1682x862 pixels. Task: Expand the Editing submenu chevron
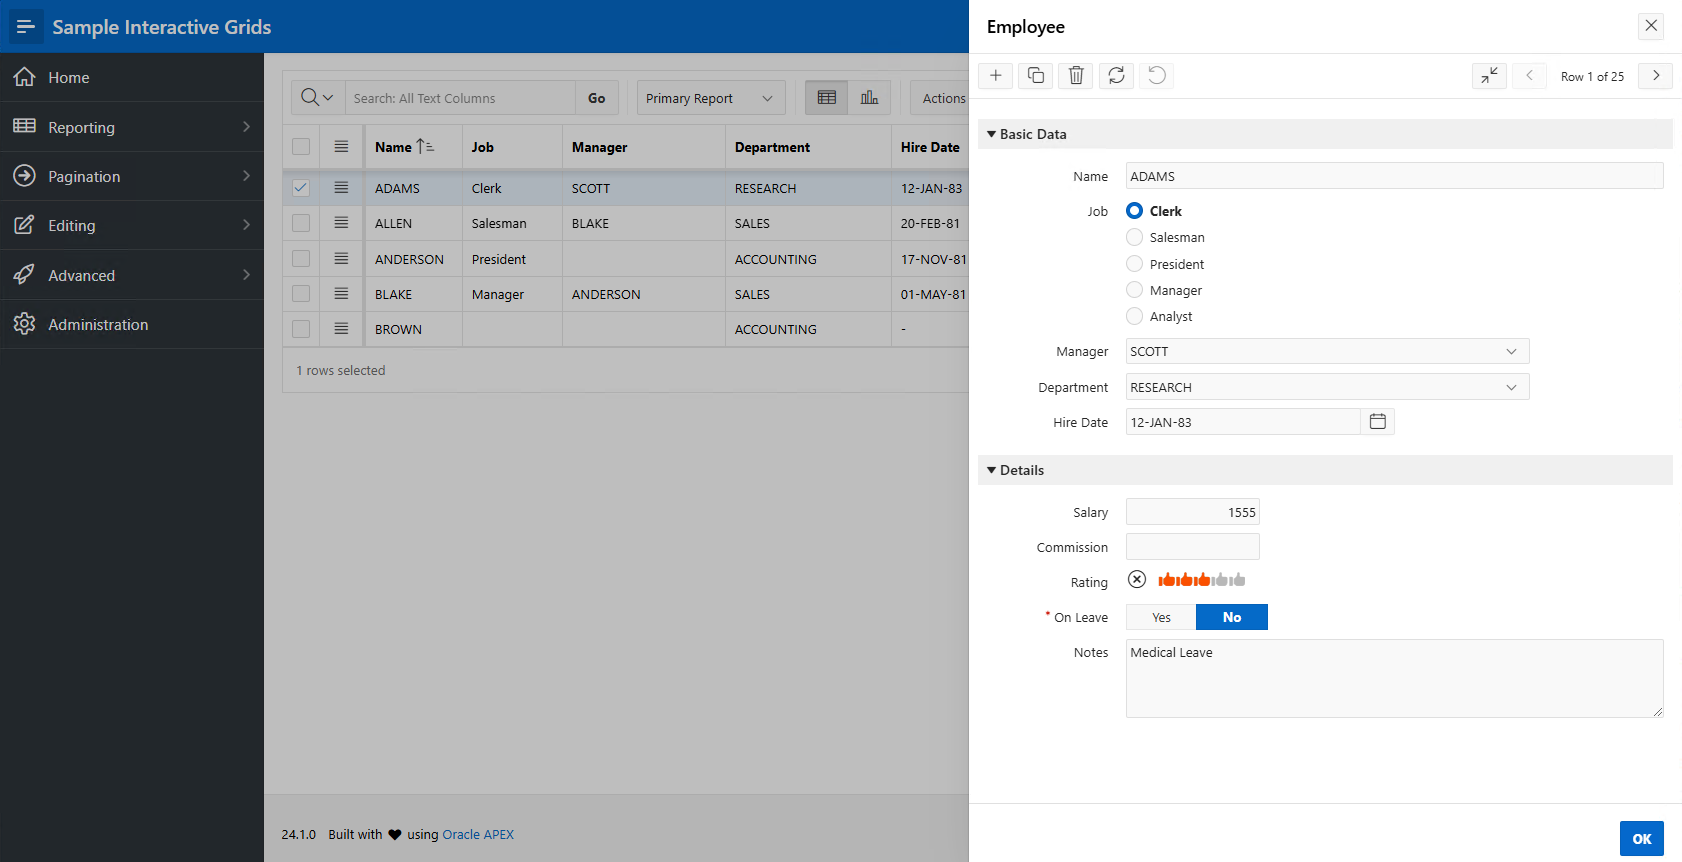(x=246, y=225)
